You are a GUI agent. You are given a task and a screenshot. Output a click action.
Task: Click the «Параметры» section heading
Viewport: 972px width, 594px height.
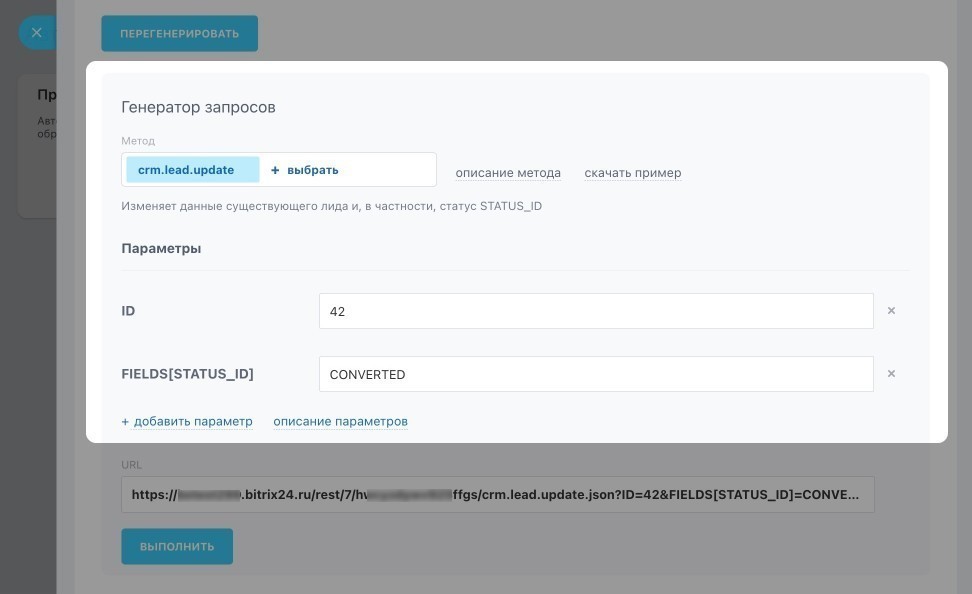tap(161, 248)
